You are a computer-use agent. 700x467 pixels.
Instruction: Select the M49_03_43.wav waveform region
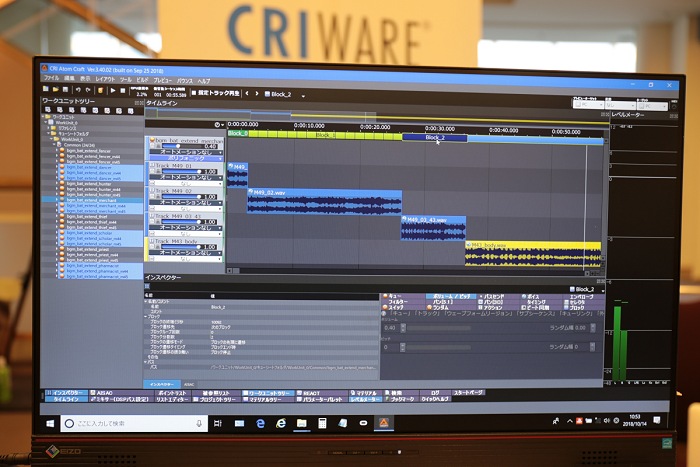433,228
